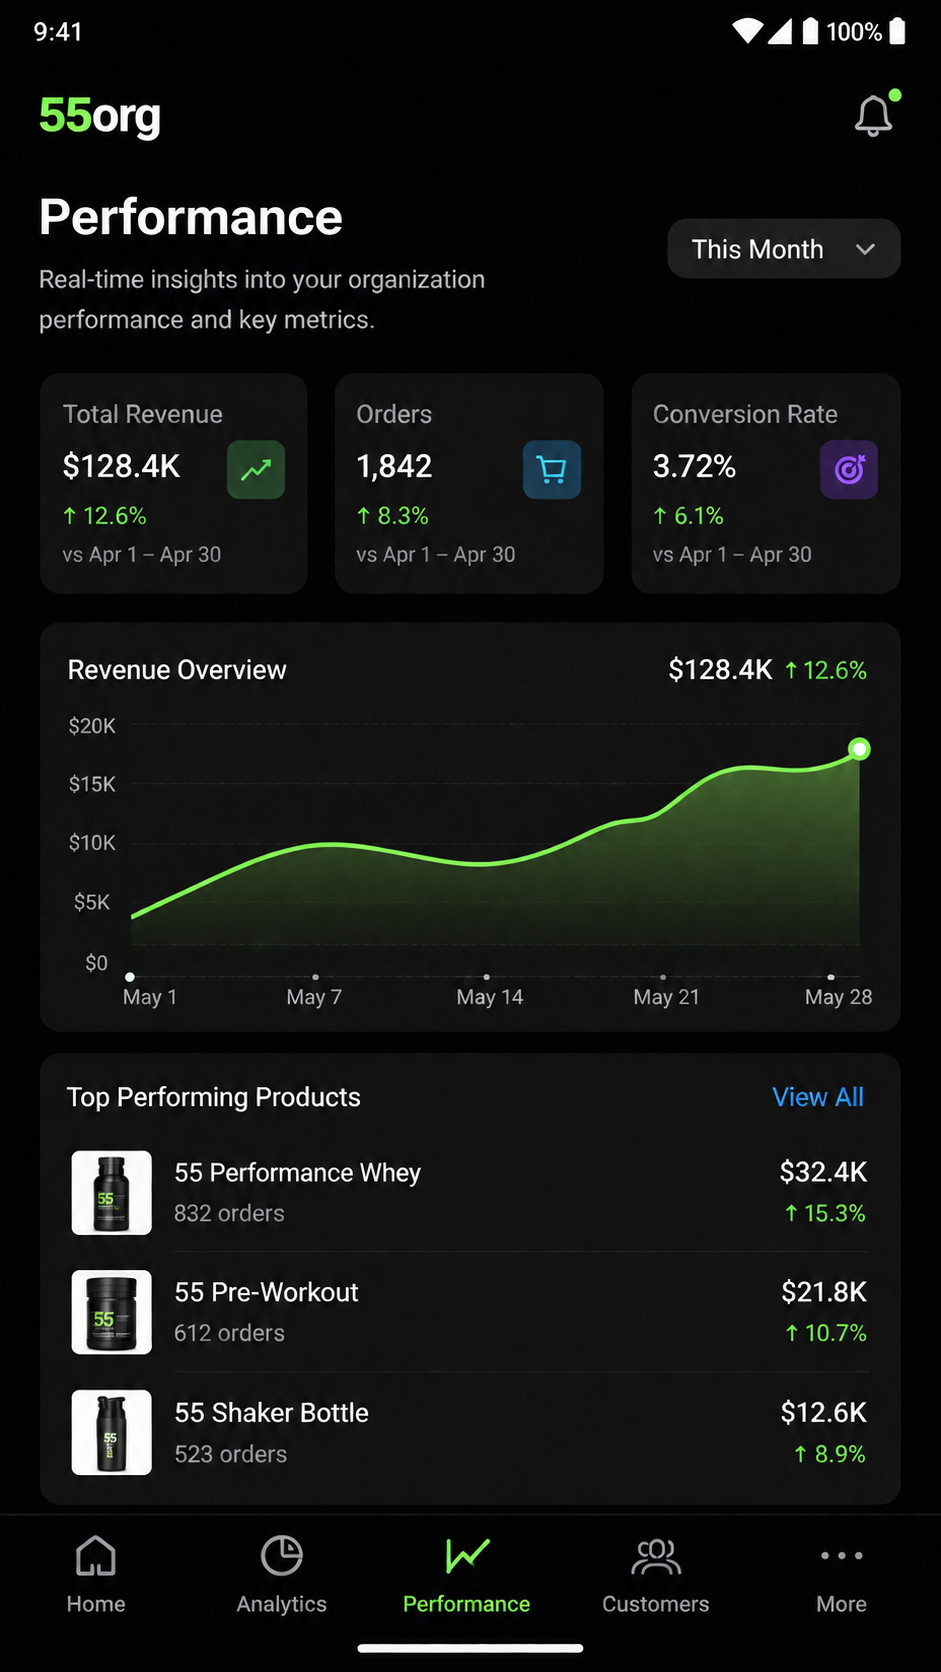941x1672 pixels.
Task: Open 55 Shaker Bottle product thumbnail
Action: tap(112, 1432)
